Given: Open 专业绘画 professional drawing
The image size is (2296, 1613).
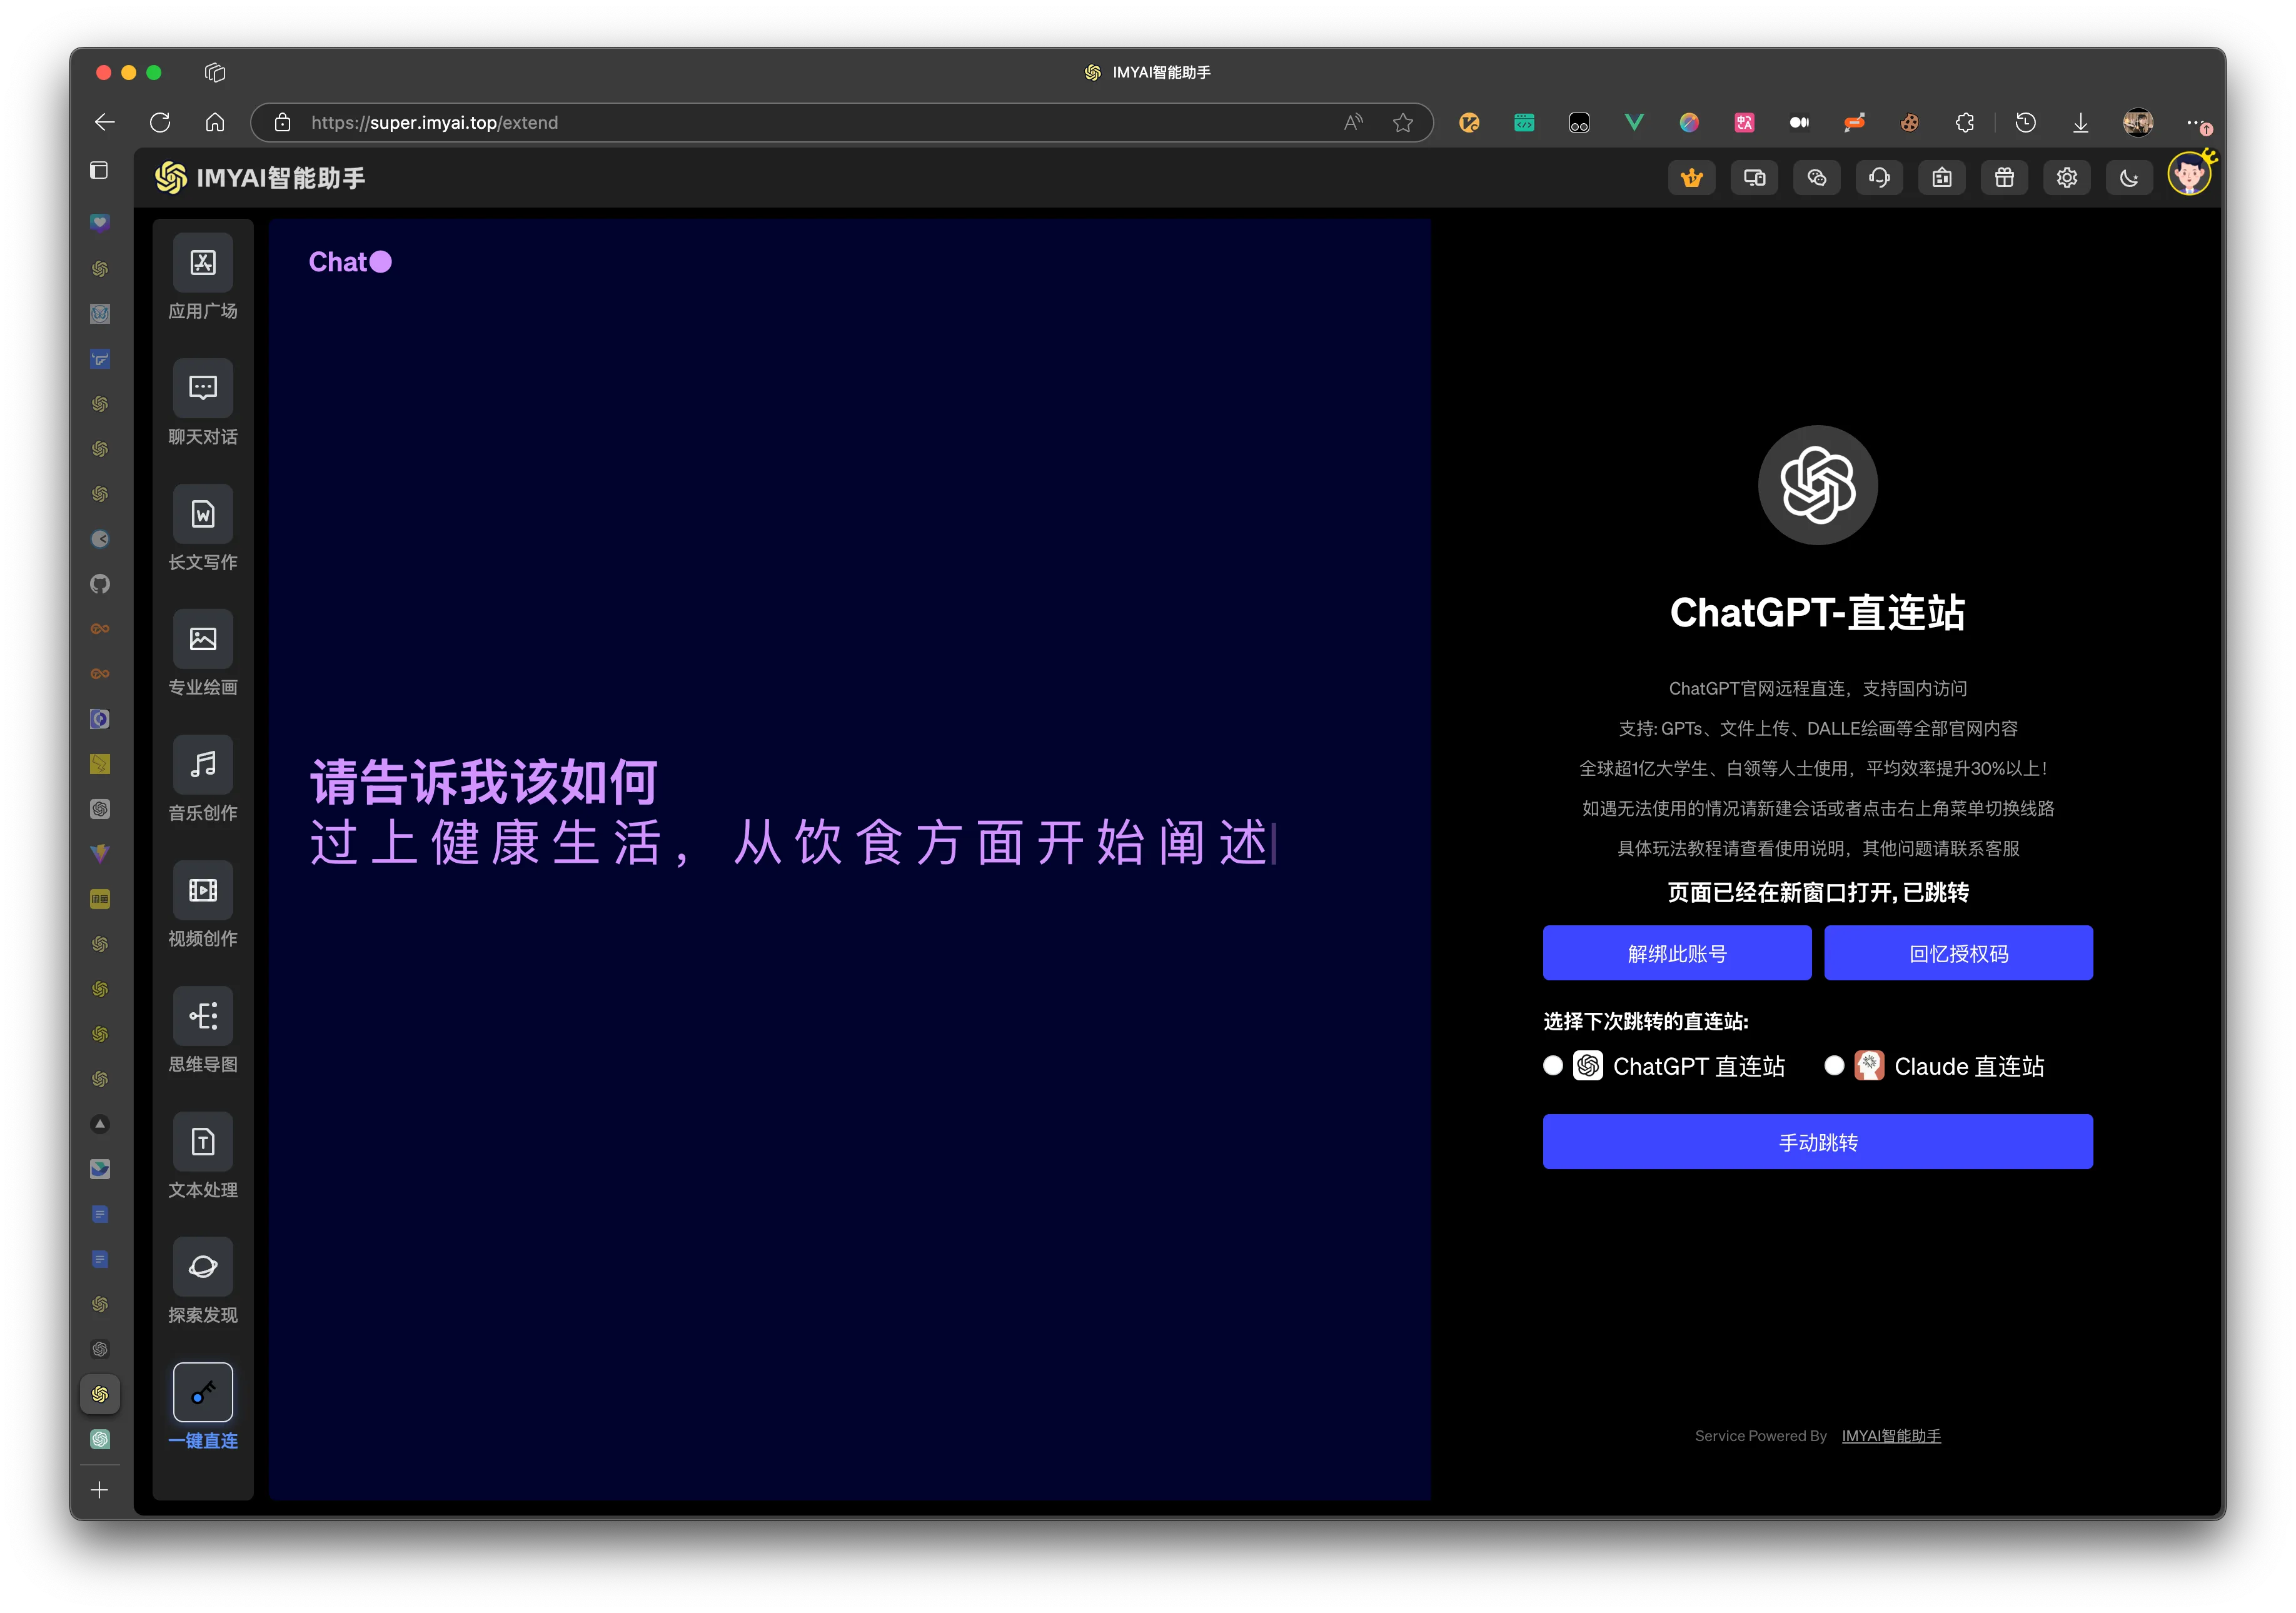Looking at the screenshot, I should click(x=203, y=654).
